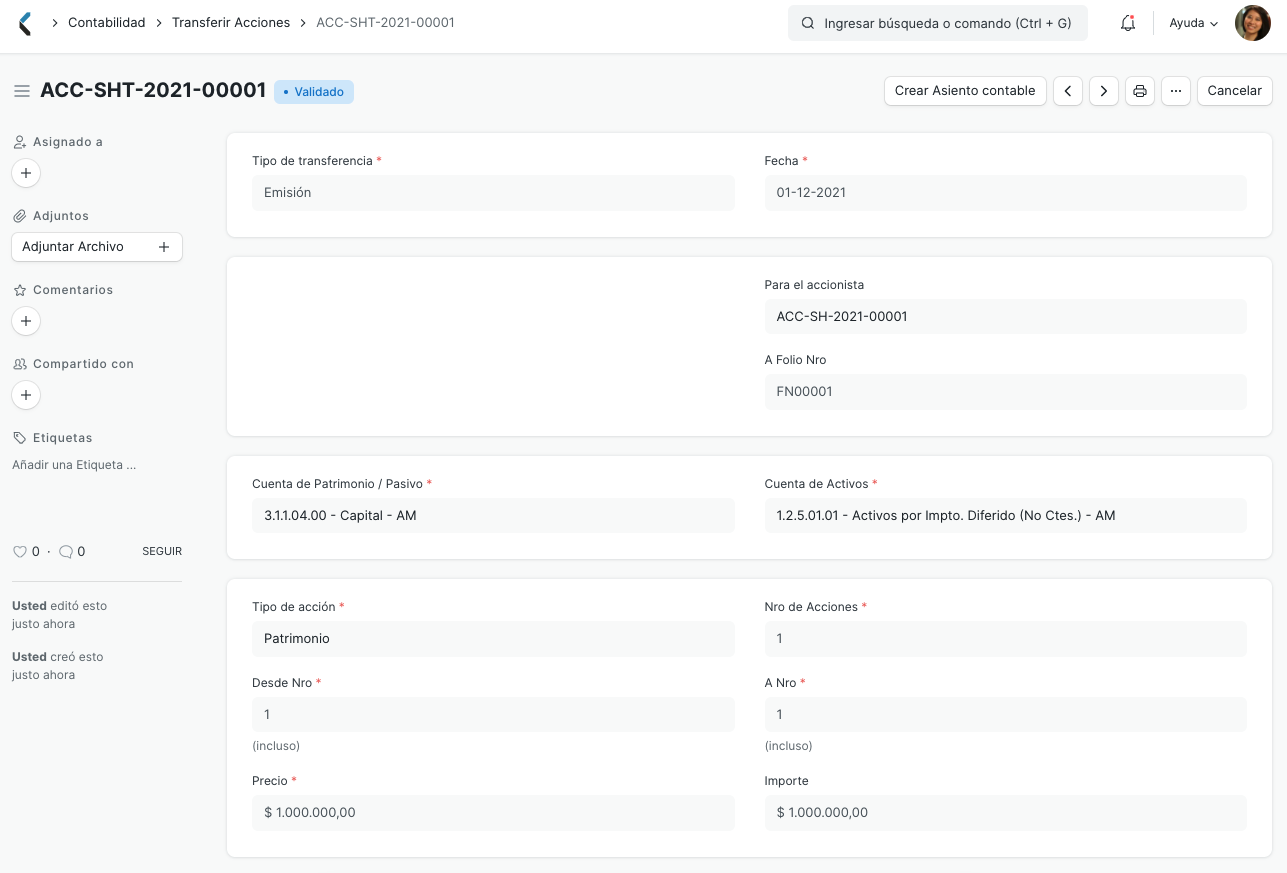Open the three-dots more menu
Screen dimensions: 1287x873
point(1176,91)
